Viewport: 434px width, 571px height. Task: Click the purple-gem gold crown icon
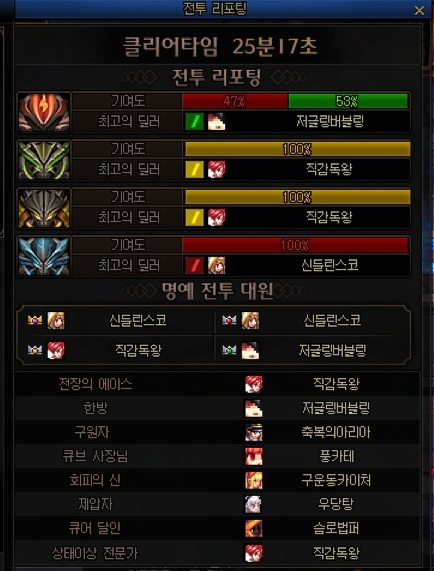35,320
